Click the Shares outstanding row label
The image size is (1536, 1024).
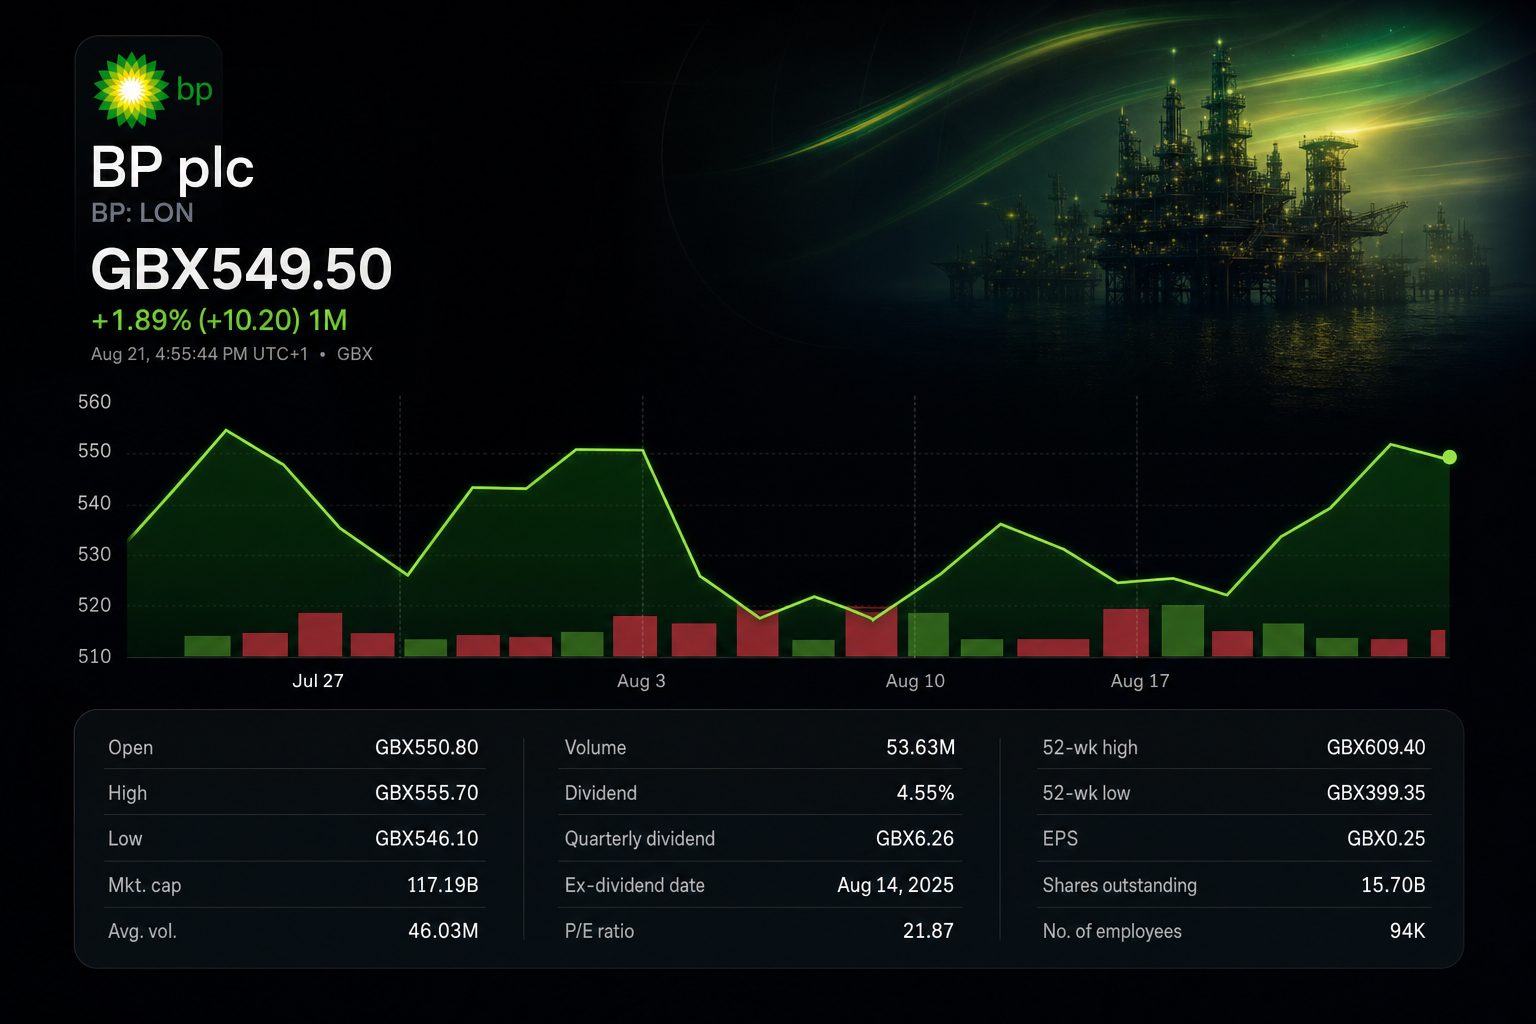click(1119, 885)
